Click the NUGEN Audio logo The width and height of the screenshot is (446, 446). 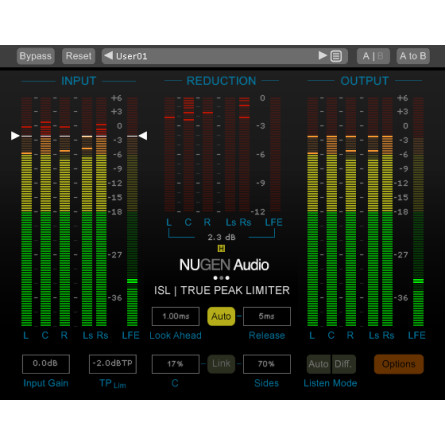pos(224,265)
